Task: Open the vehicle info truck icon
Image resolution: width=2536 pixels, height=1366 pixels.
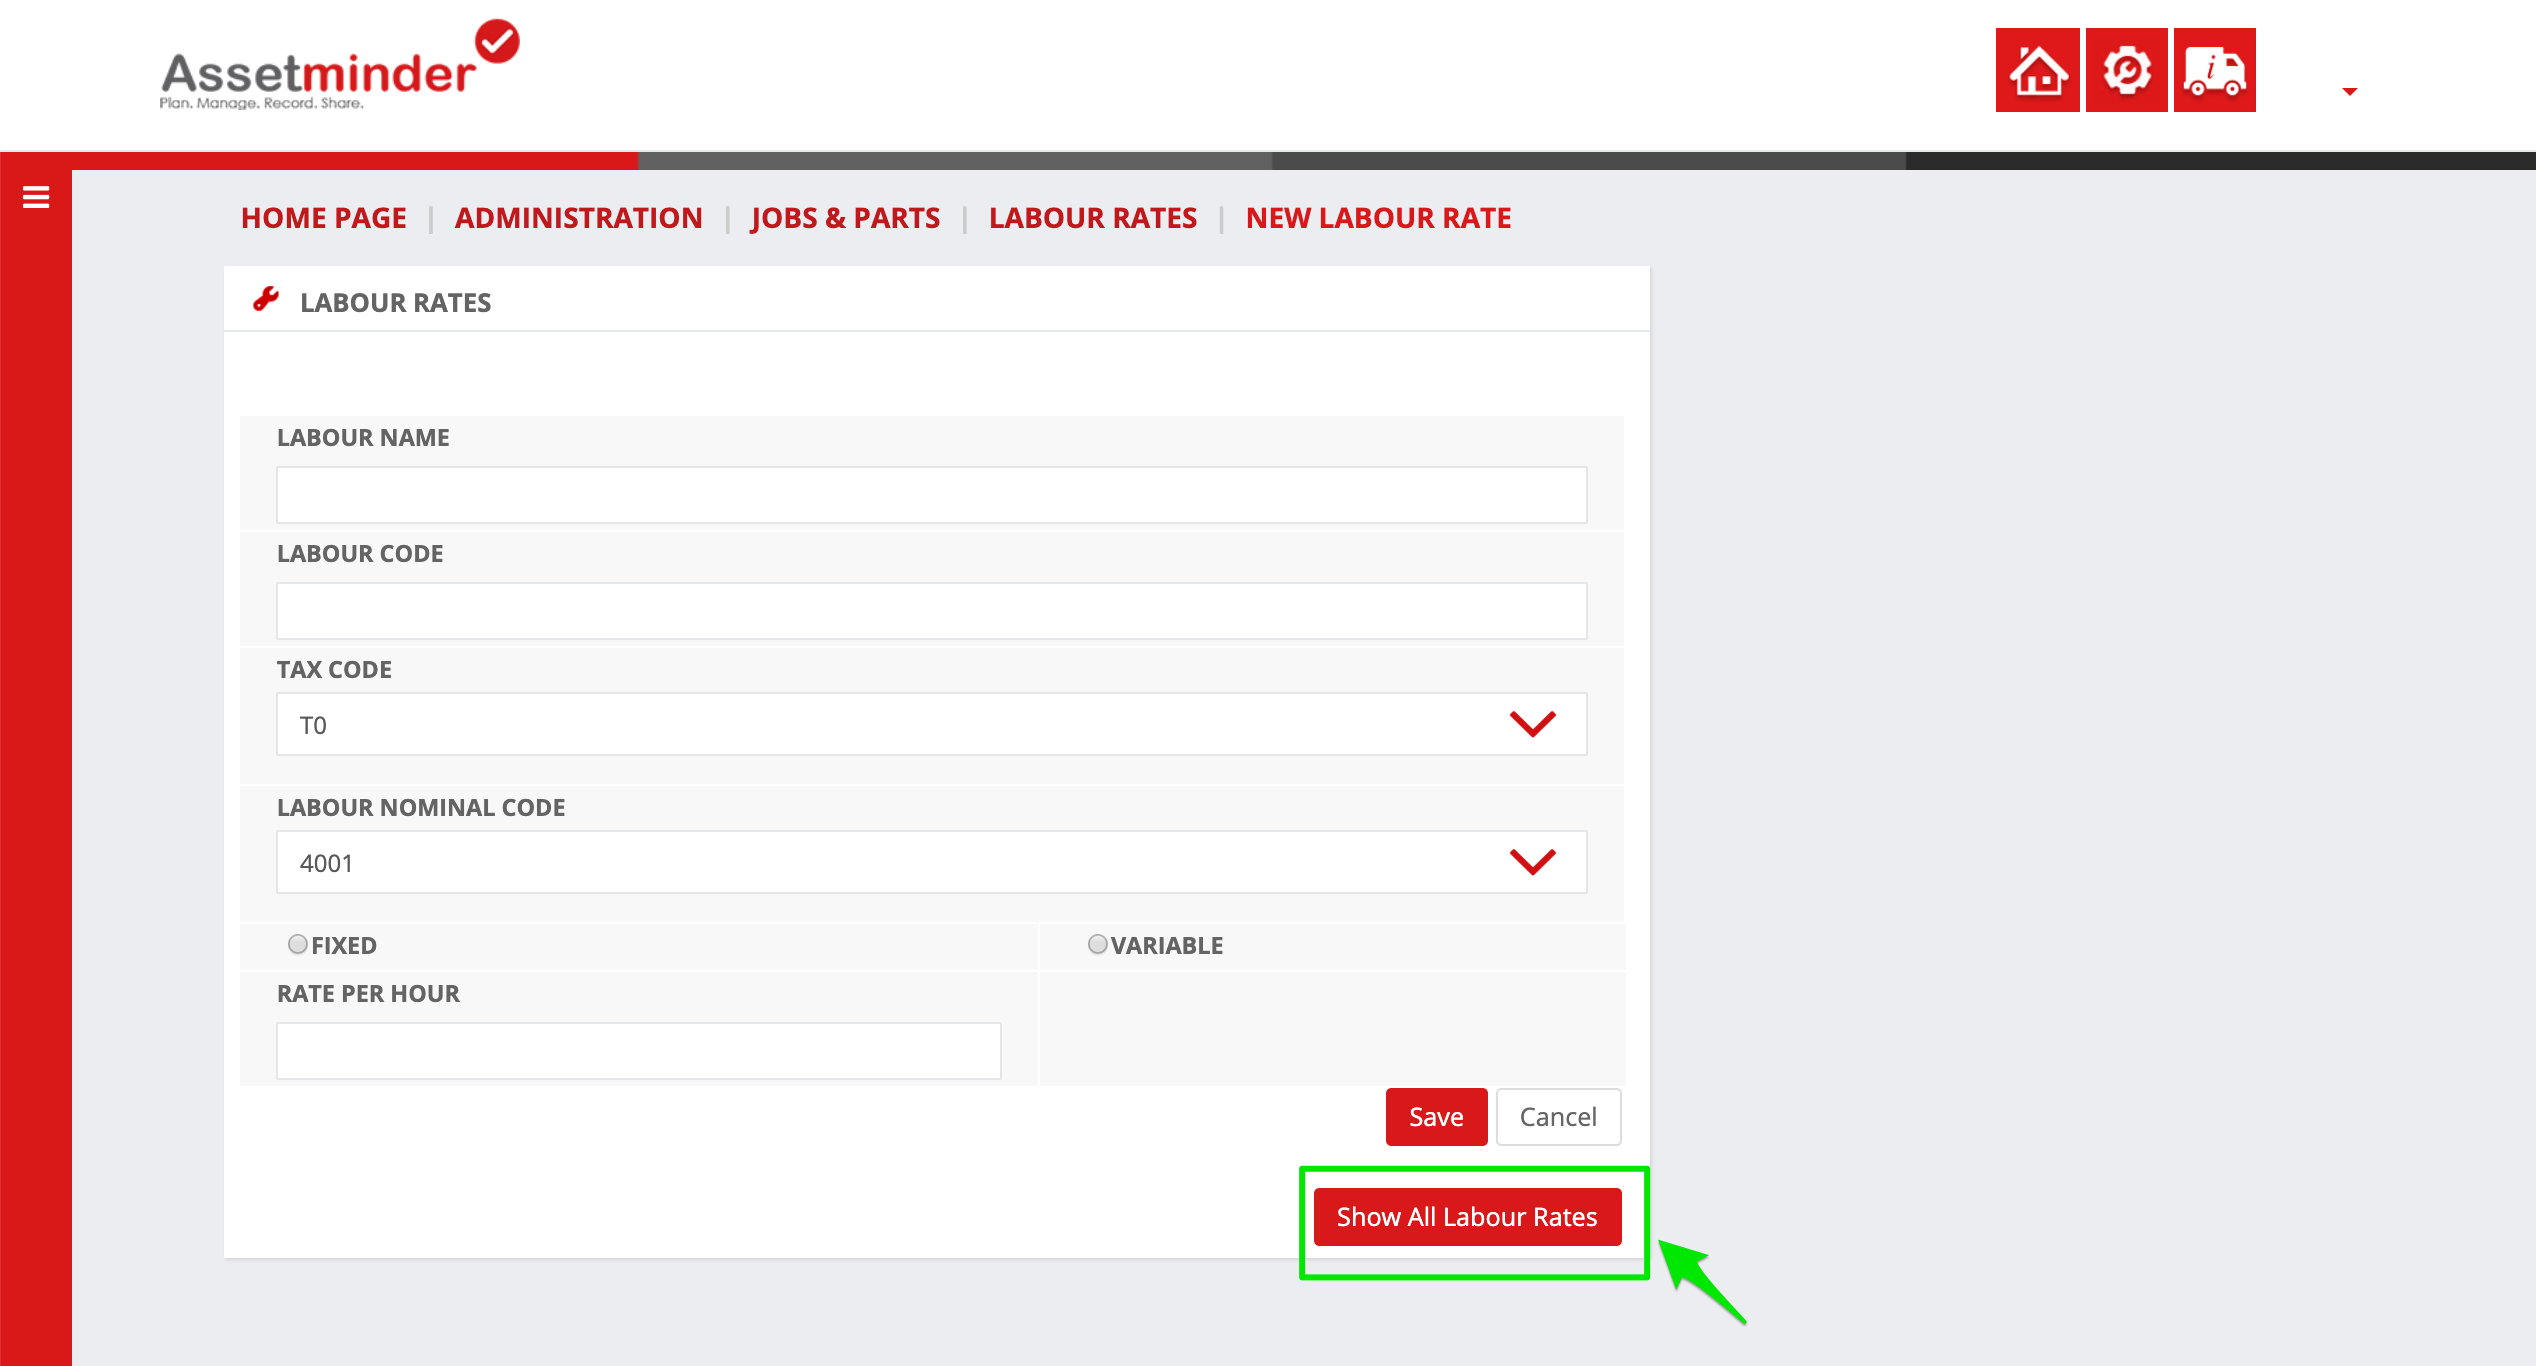Action: coord(2214,70)
